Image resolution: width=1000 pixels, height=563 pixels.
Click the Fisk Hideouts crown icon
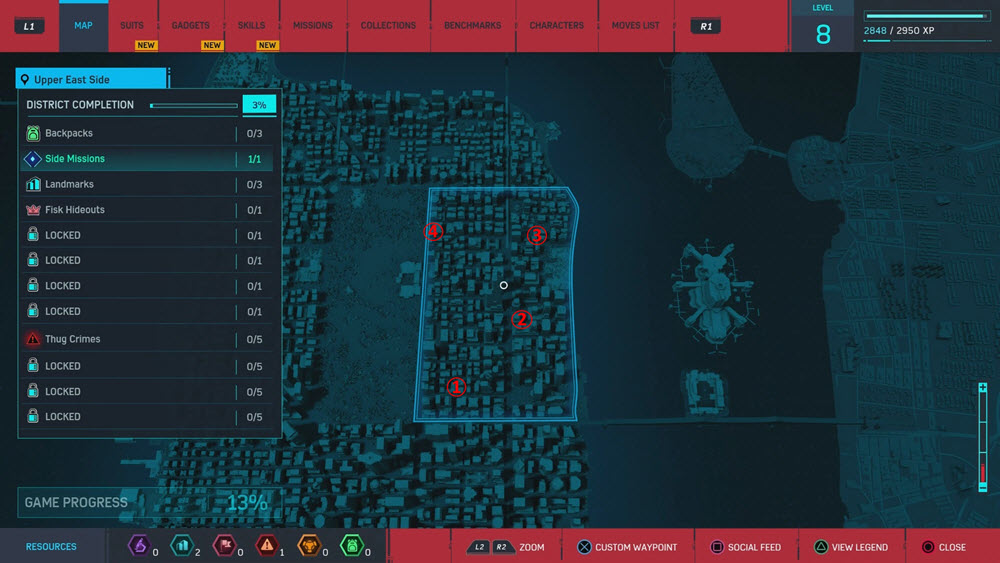click(33, 210)
